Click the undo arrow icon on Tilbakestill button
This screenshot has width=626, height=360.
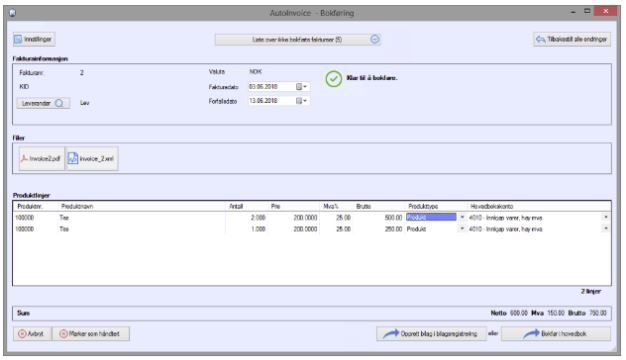[x=541, y=39]
